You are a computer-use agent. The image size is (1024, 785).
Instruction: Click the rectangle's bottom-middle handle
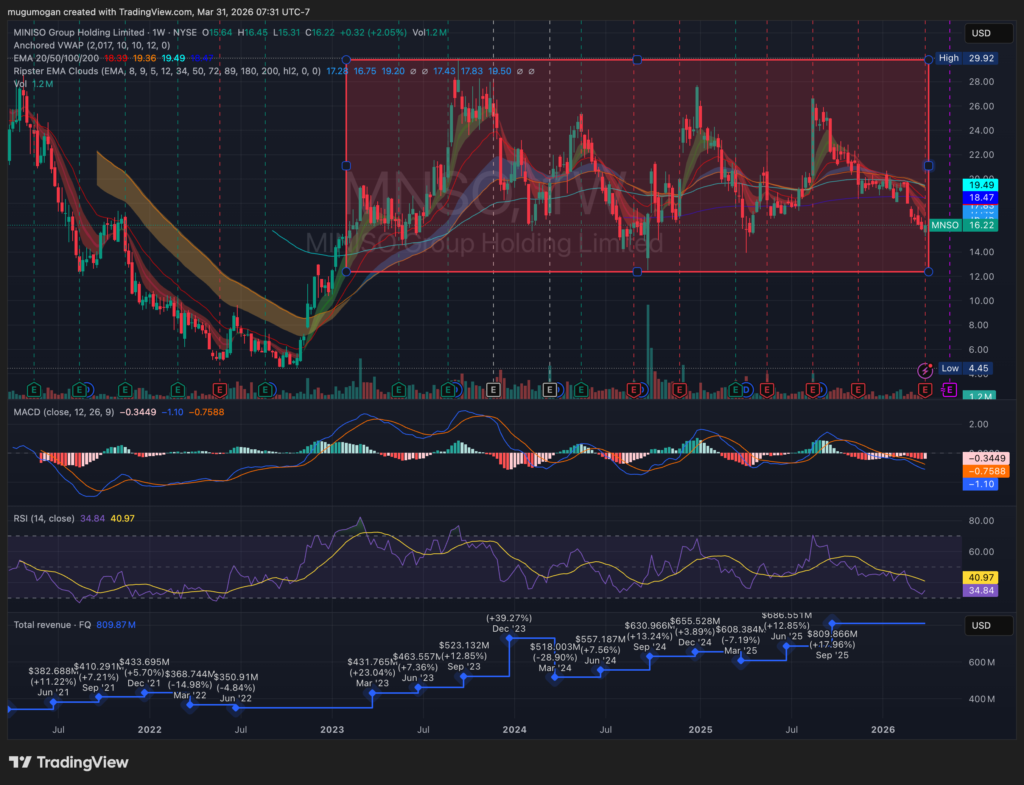637,271
